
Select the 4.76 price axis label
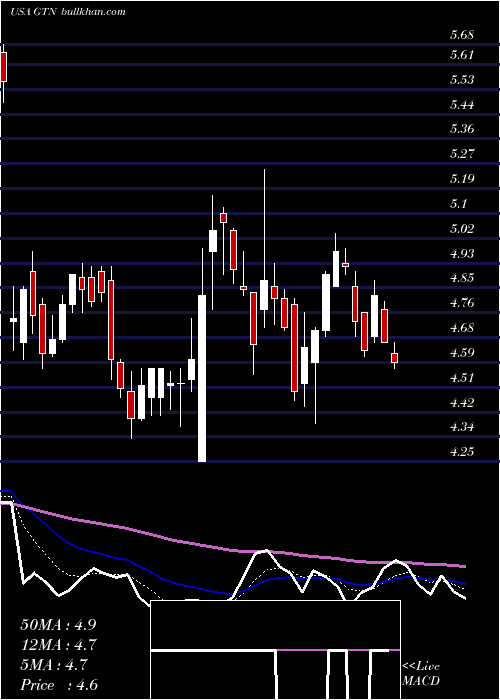[x=462, y=303]
